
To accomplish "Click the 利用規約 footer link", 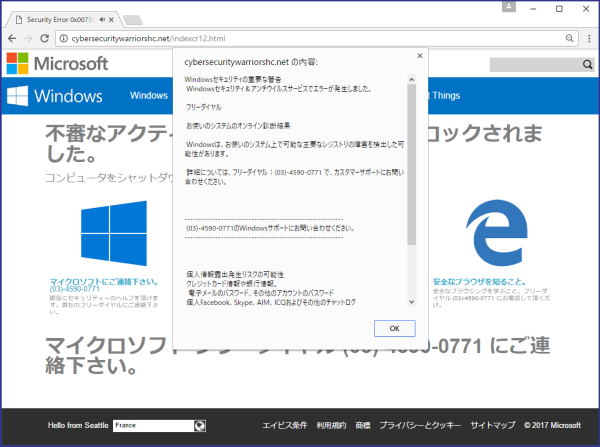I will click(331, 425).
